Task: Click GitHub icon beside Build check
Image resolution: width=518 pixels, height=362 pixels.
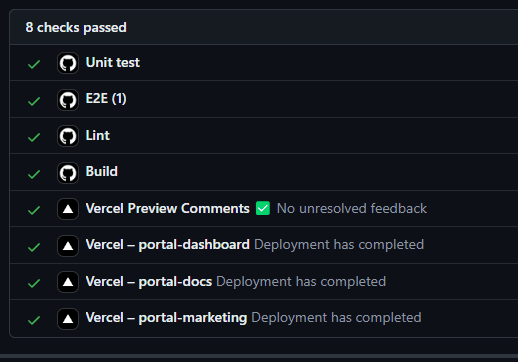Action: pyautogui.click(x=68, y=173)
